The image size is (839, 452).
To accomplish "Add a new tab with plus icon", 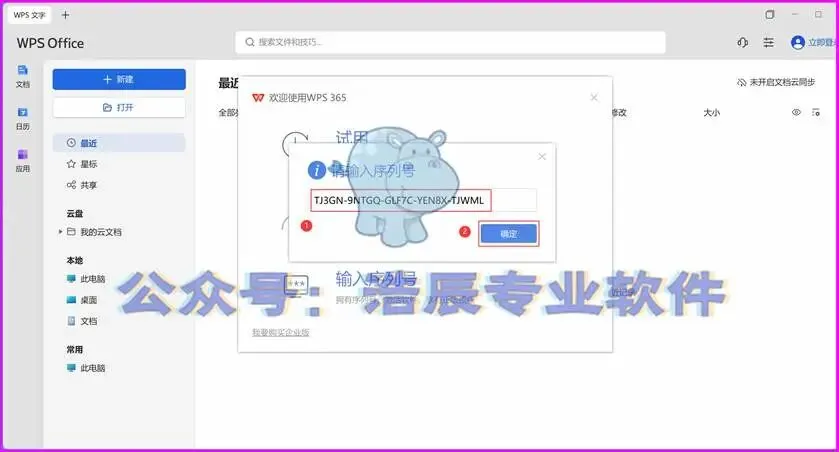I will tap(65, 15).
